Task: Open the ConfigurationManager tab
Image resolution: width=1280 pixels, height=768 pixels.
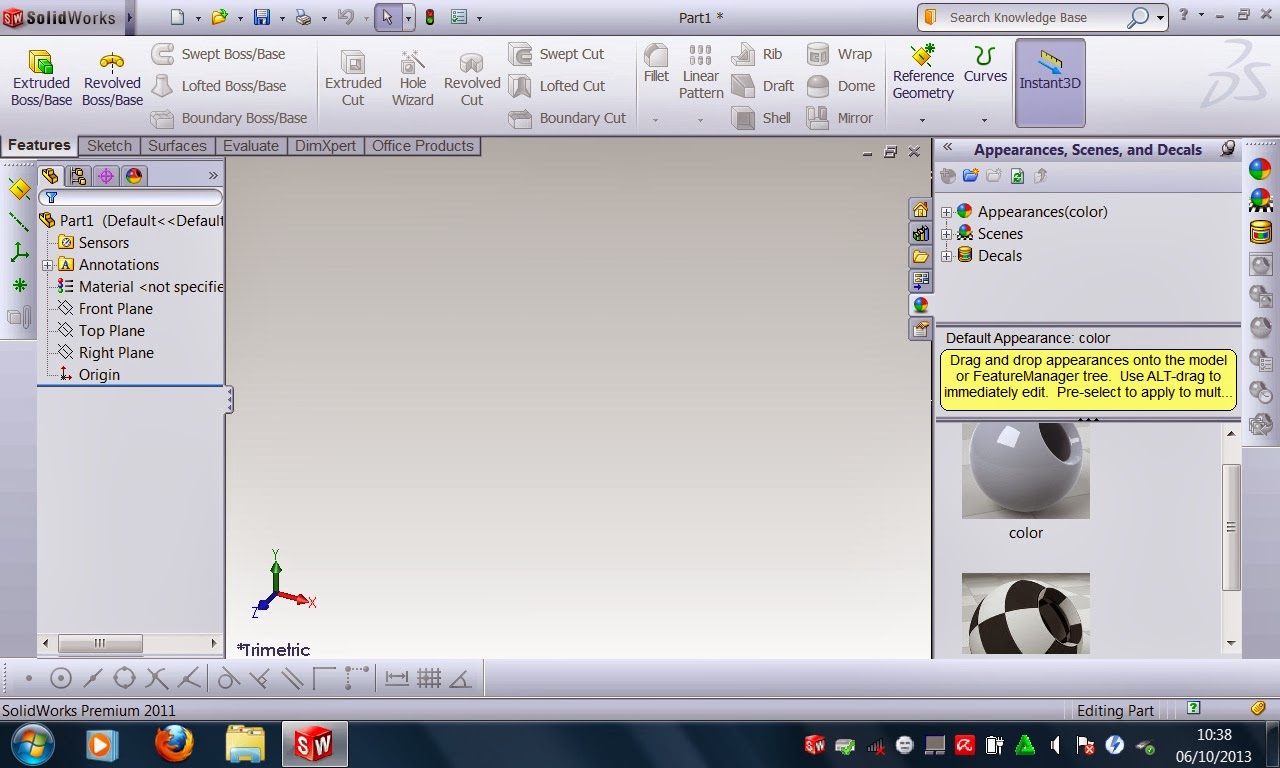Action: pos(106,176)
